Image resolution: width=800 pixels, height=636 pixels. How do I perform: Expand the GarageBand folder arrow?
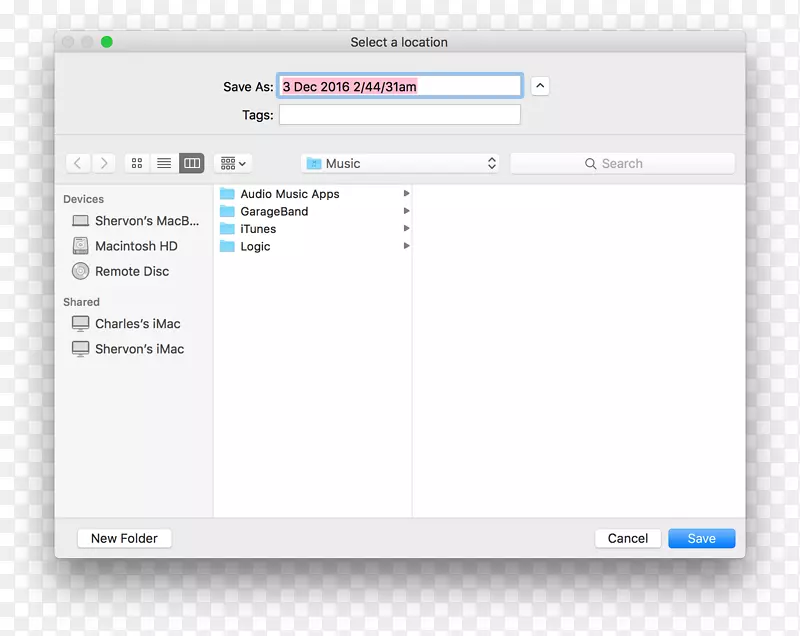point(407,211)
